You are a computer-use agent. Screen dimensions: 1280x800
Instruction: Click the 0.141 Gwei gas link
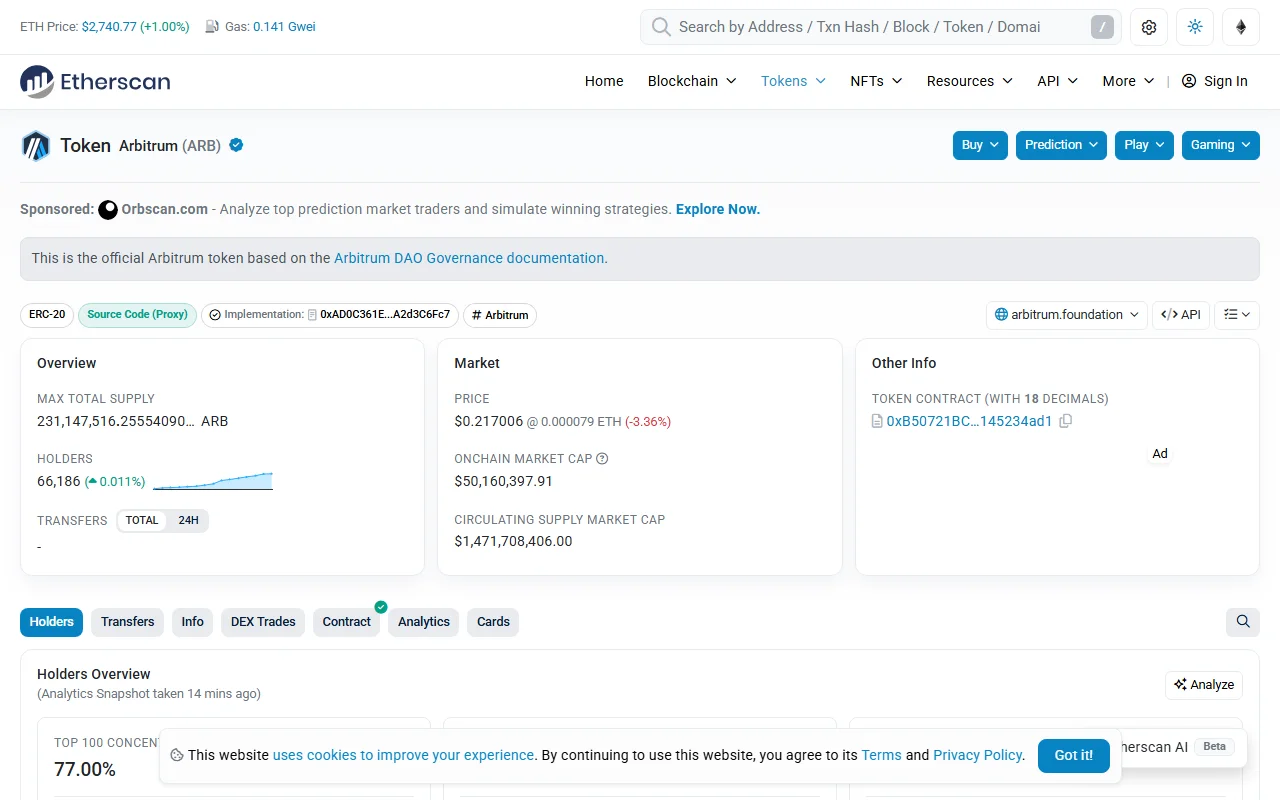coord(284,27)
